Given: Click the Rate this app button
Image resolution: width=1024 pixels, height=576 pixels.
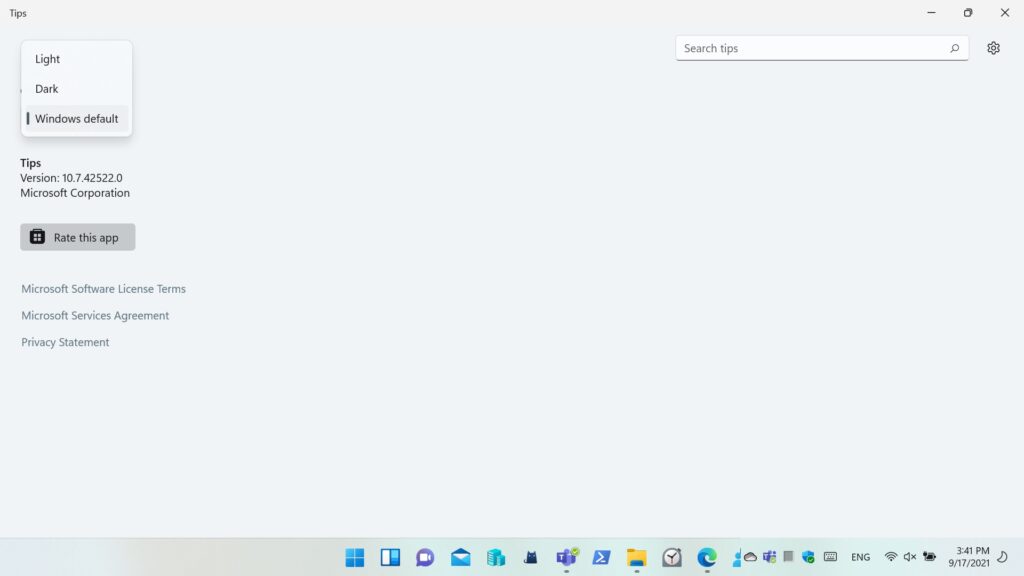Looking at the screenshot, I should tap(78, 237).
